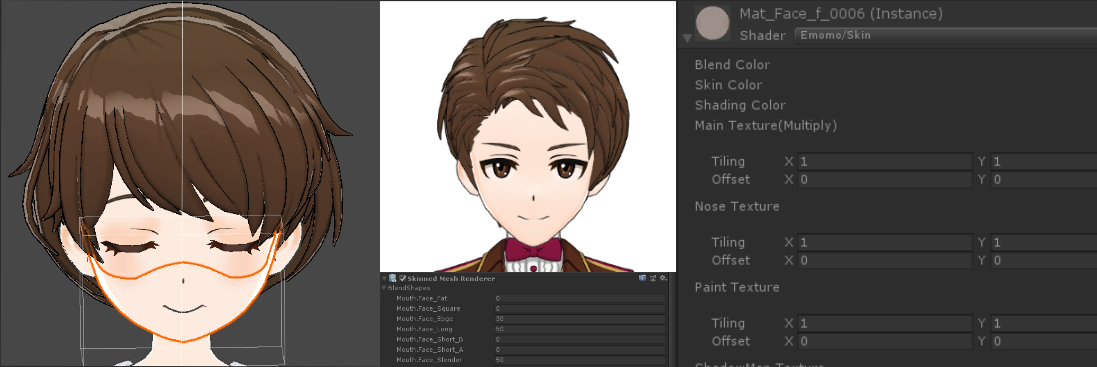Edit Nose Texture Tiling X field
Screen dimensions: 1097x367
coord(884,243)
